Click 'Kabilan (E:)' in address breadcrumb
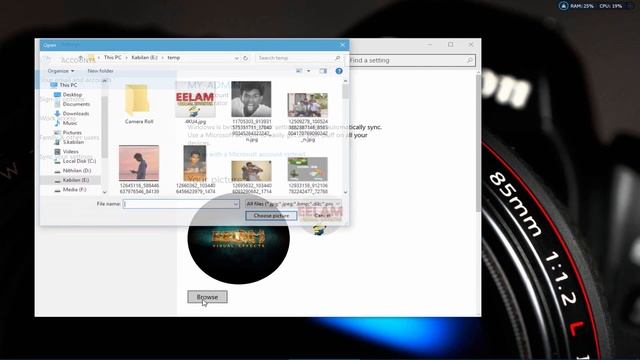The width and height of the screenshot is (640, 360). coord(144,58)
